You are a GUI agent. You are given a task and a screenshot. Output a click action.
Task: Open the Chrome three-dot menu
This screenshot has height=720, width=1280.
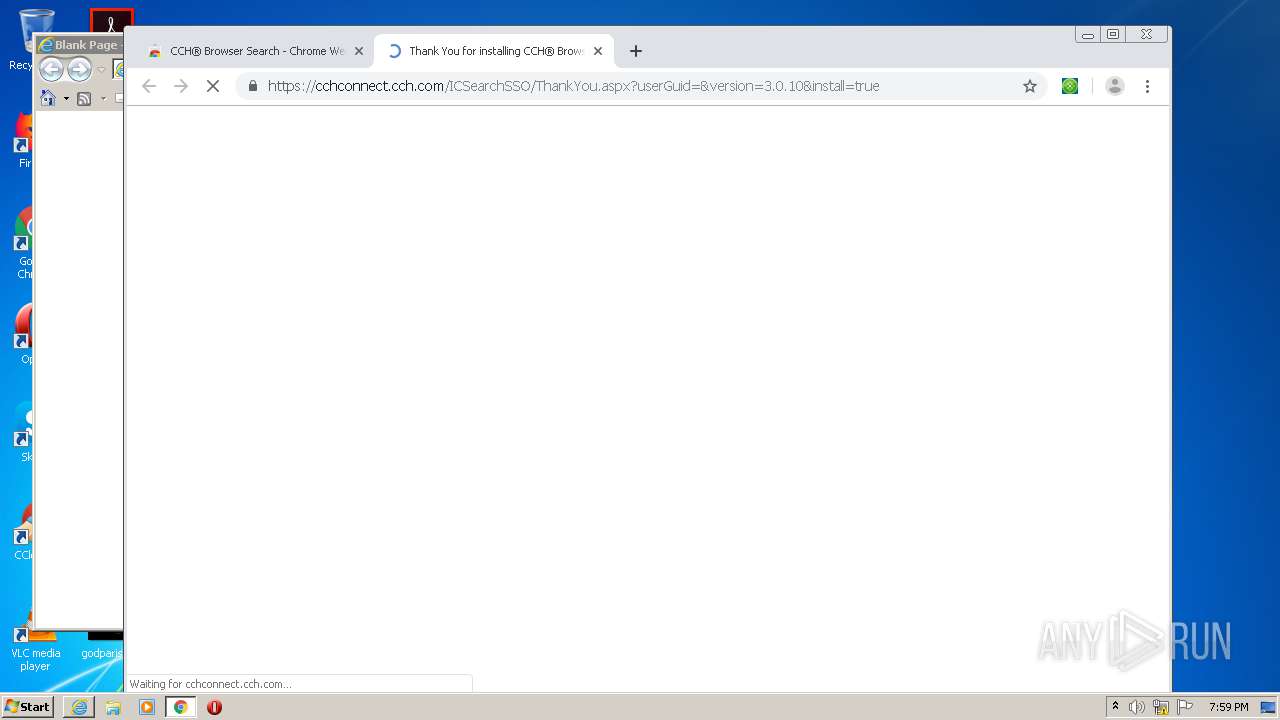pos(1147,86)
